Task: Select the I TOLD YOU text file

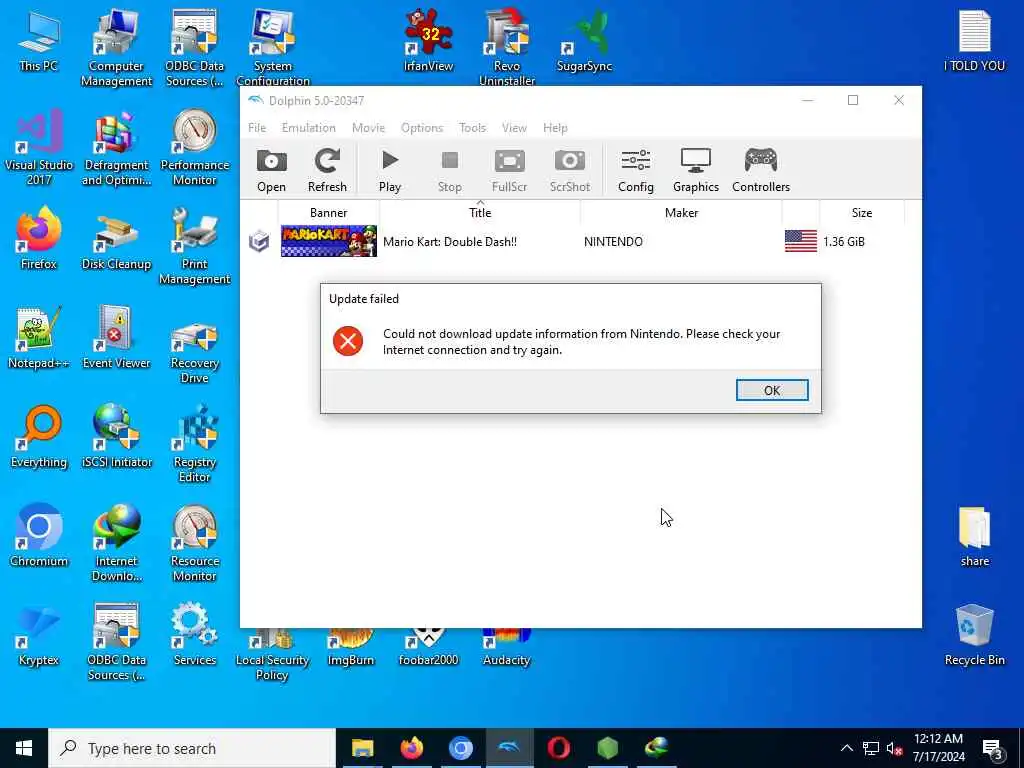Action: (x=974, y=40)
